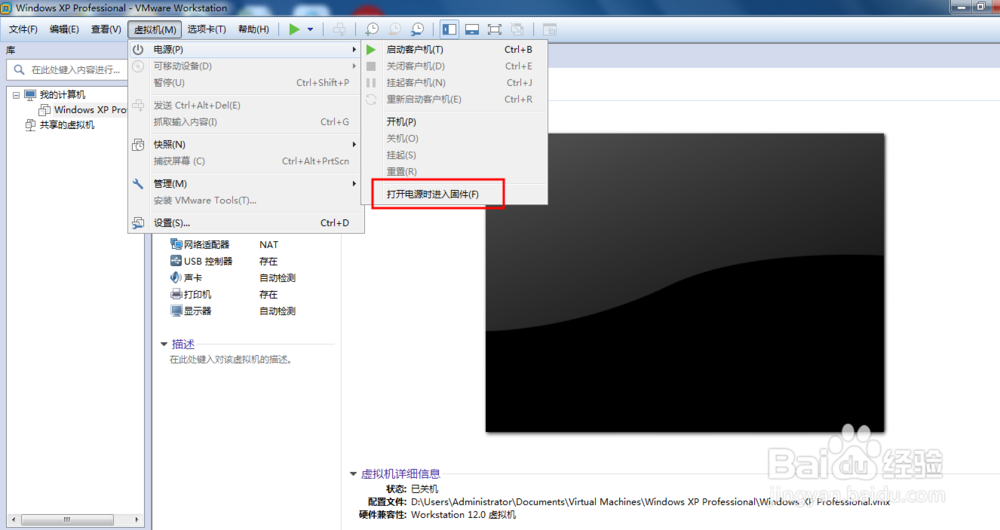1000x530 pixels.
Task: Click the 配置文件 path text
Action: click(x=650, y=502)
